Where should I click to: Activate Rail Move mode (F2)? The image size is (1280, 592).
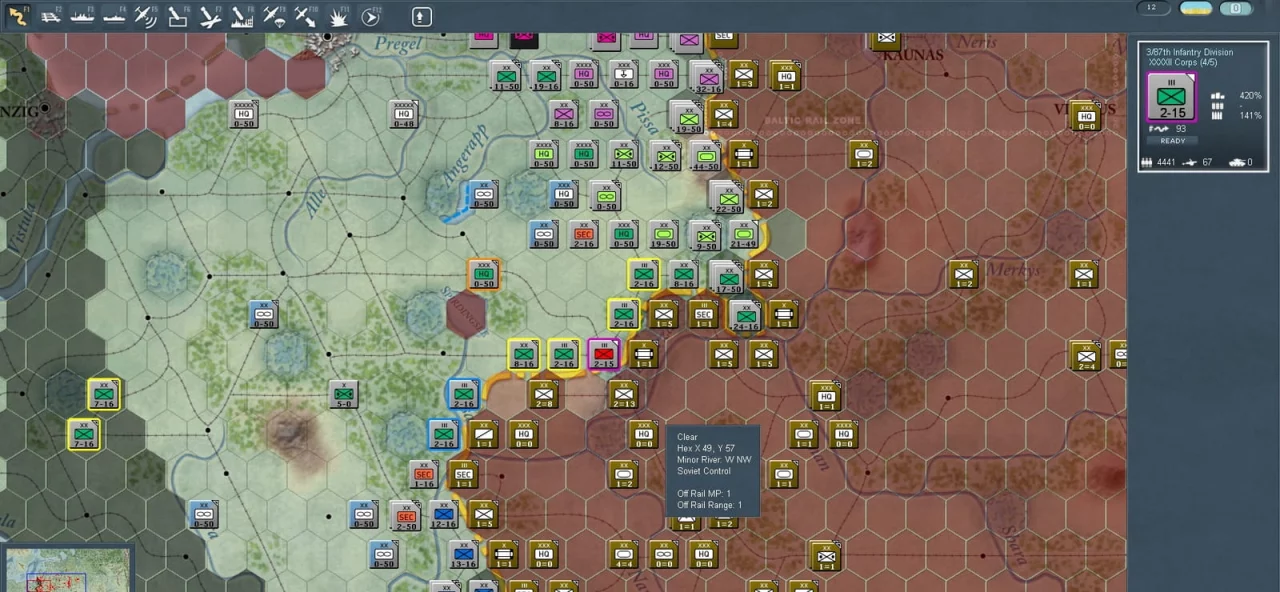[50, 15]
